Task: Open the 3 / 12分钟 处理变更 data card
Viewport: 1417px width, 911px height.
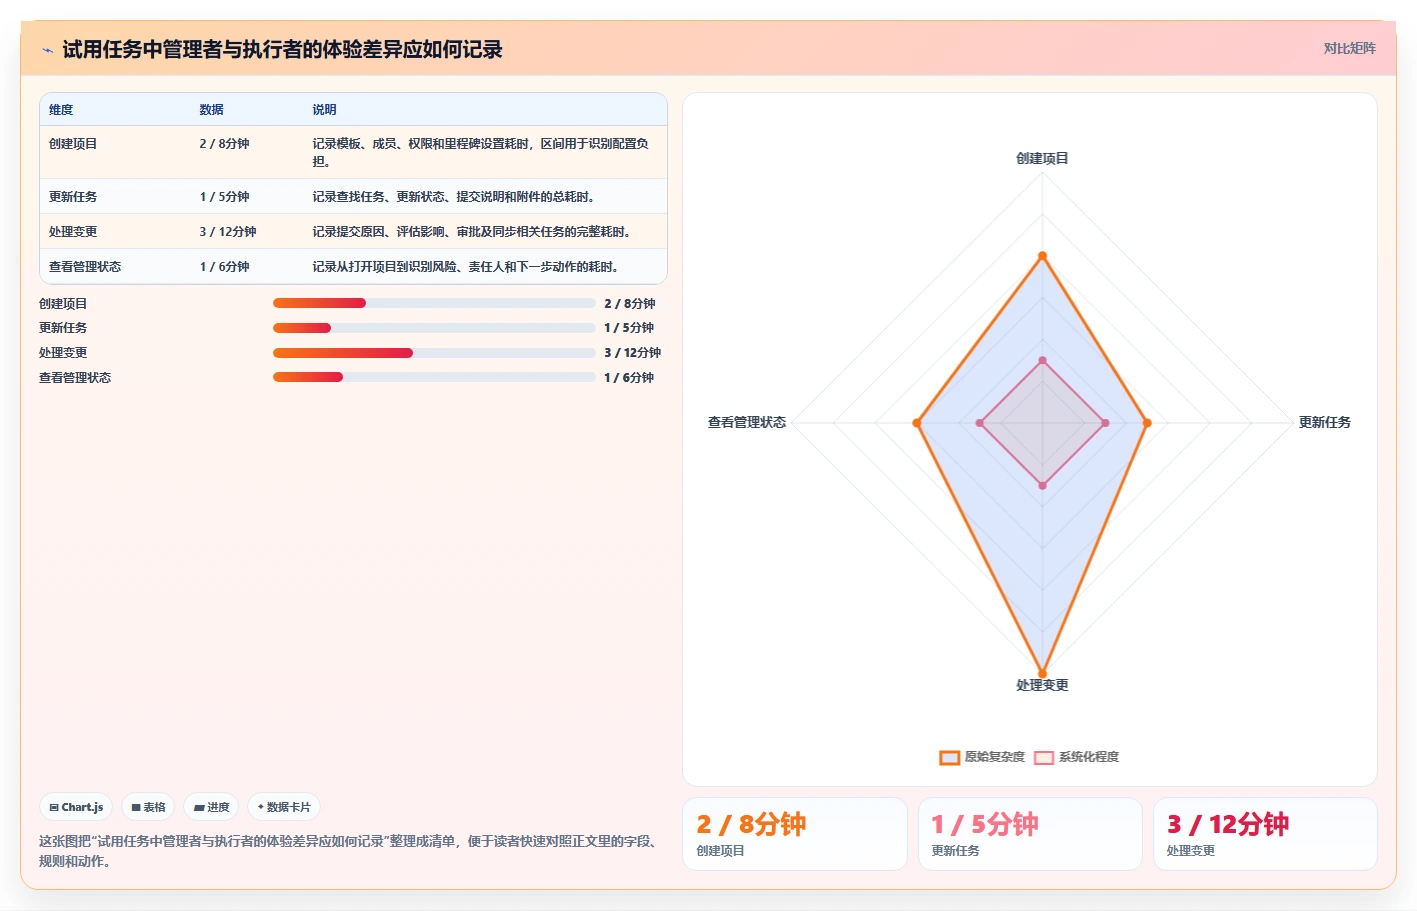Action: click(x=1265, y=834)
